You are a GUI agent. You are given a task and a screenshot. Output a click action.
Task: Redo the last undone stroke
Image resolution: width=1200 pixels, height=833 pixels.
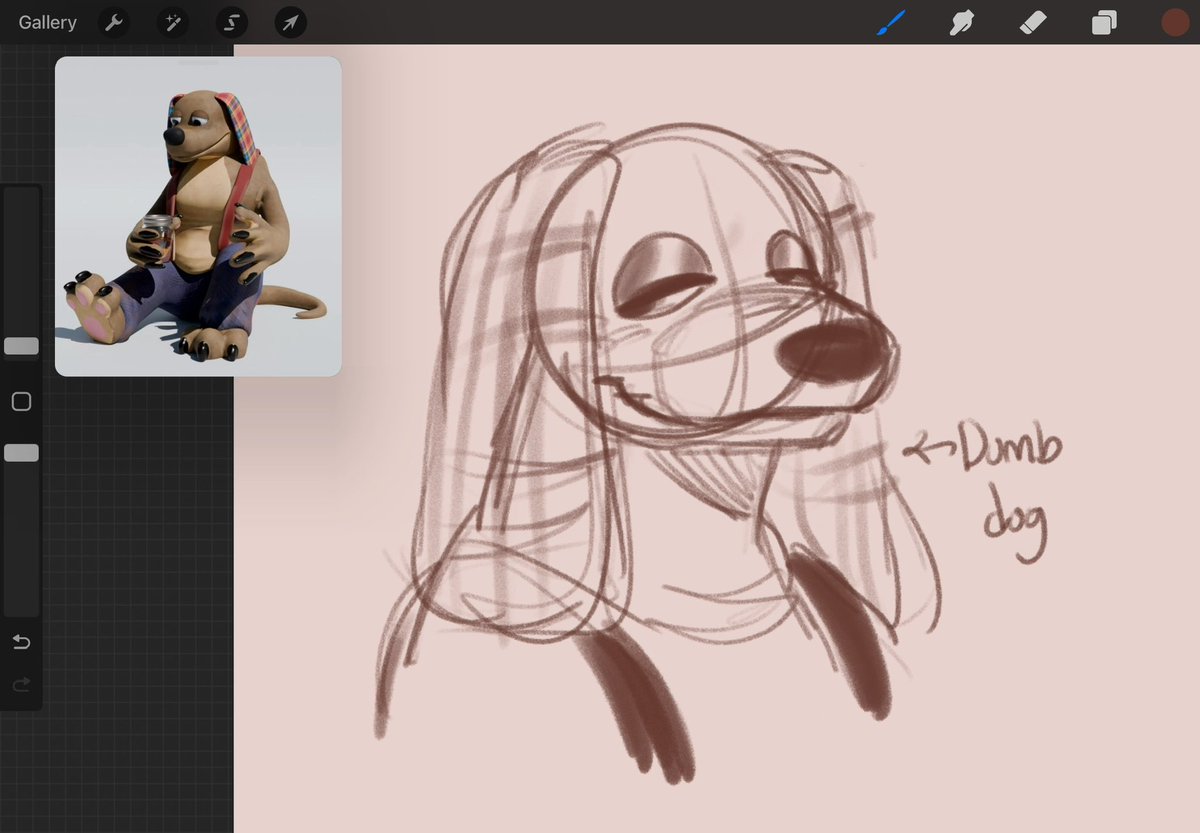coord(21,685)
